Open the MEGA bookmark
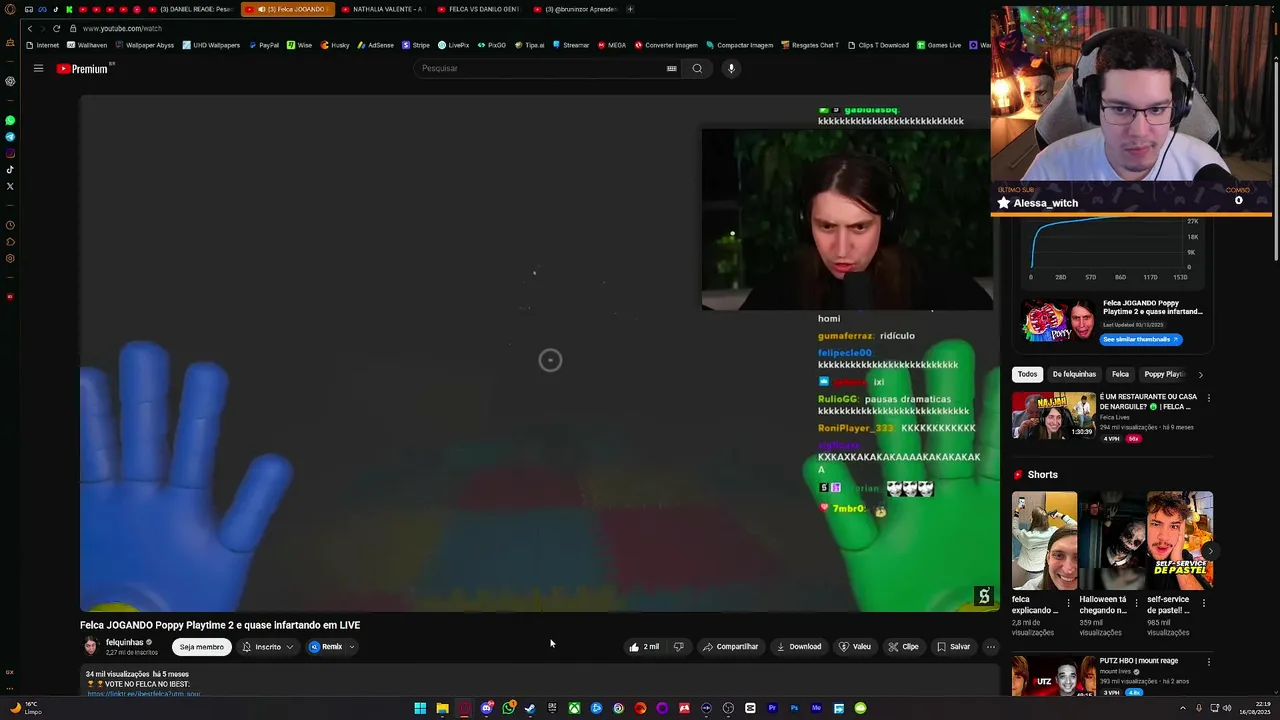This screenshot has height=720, width=1280. point(612,45)
